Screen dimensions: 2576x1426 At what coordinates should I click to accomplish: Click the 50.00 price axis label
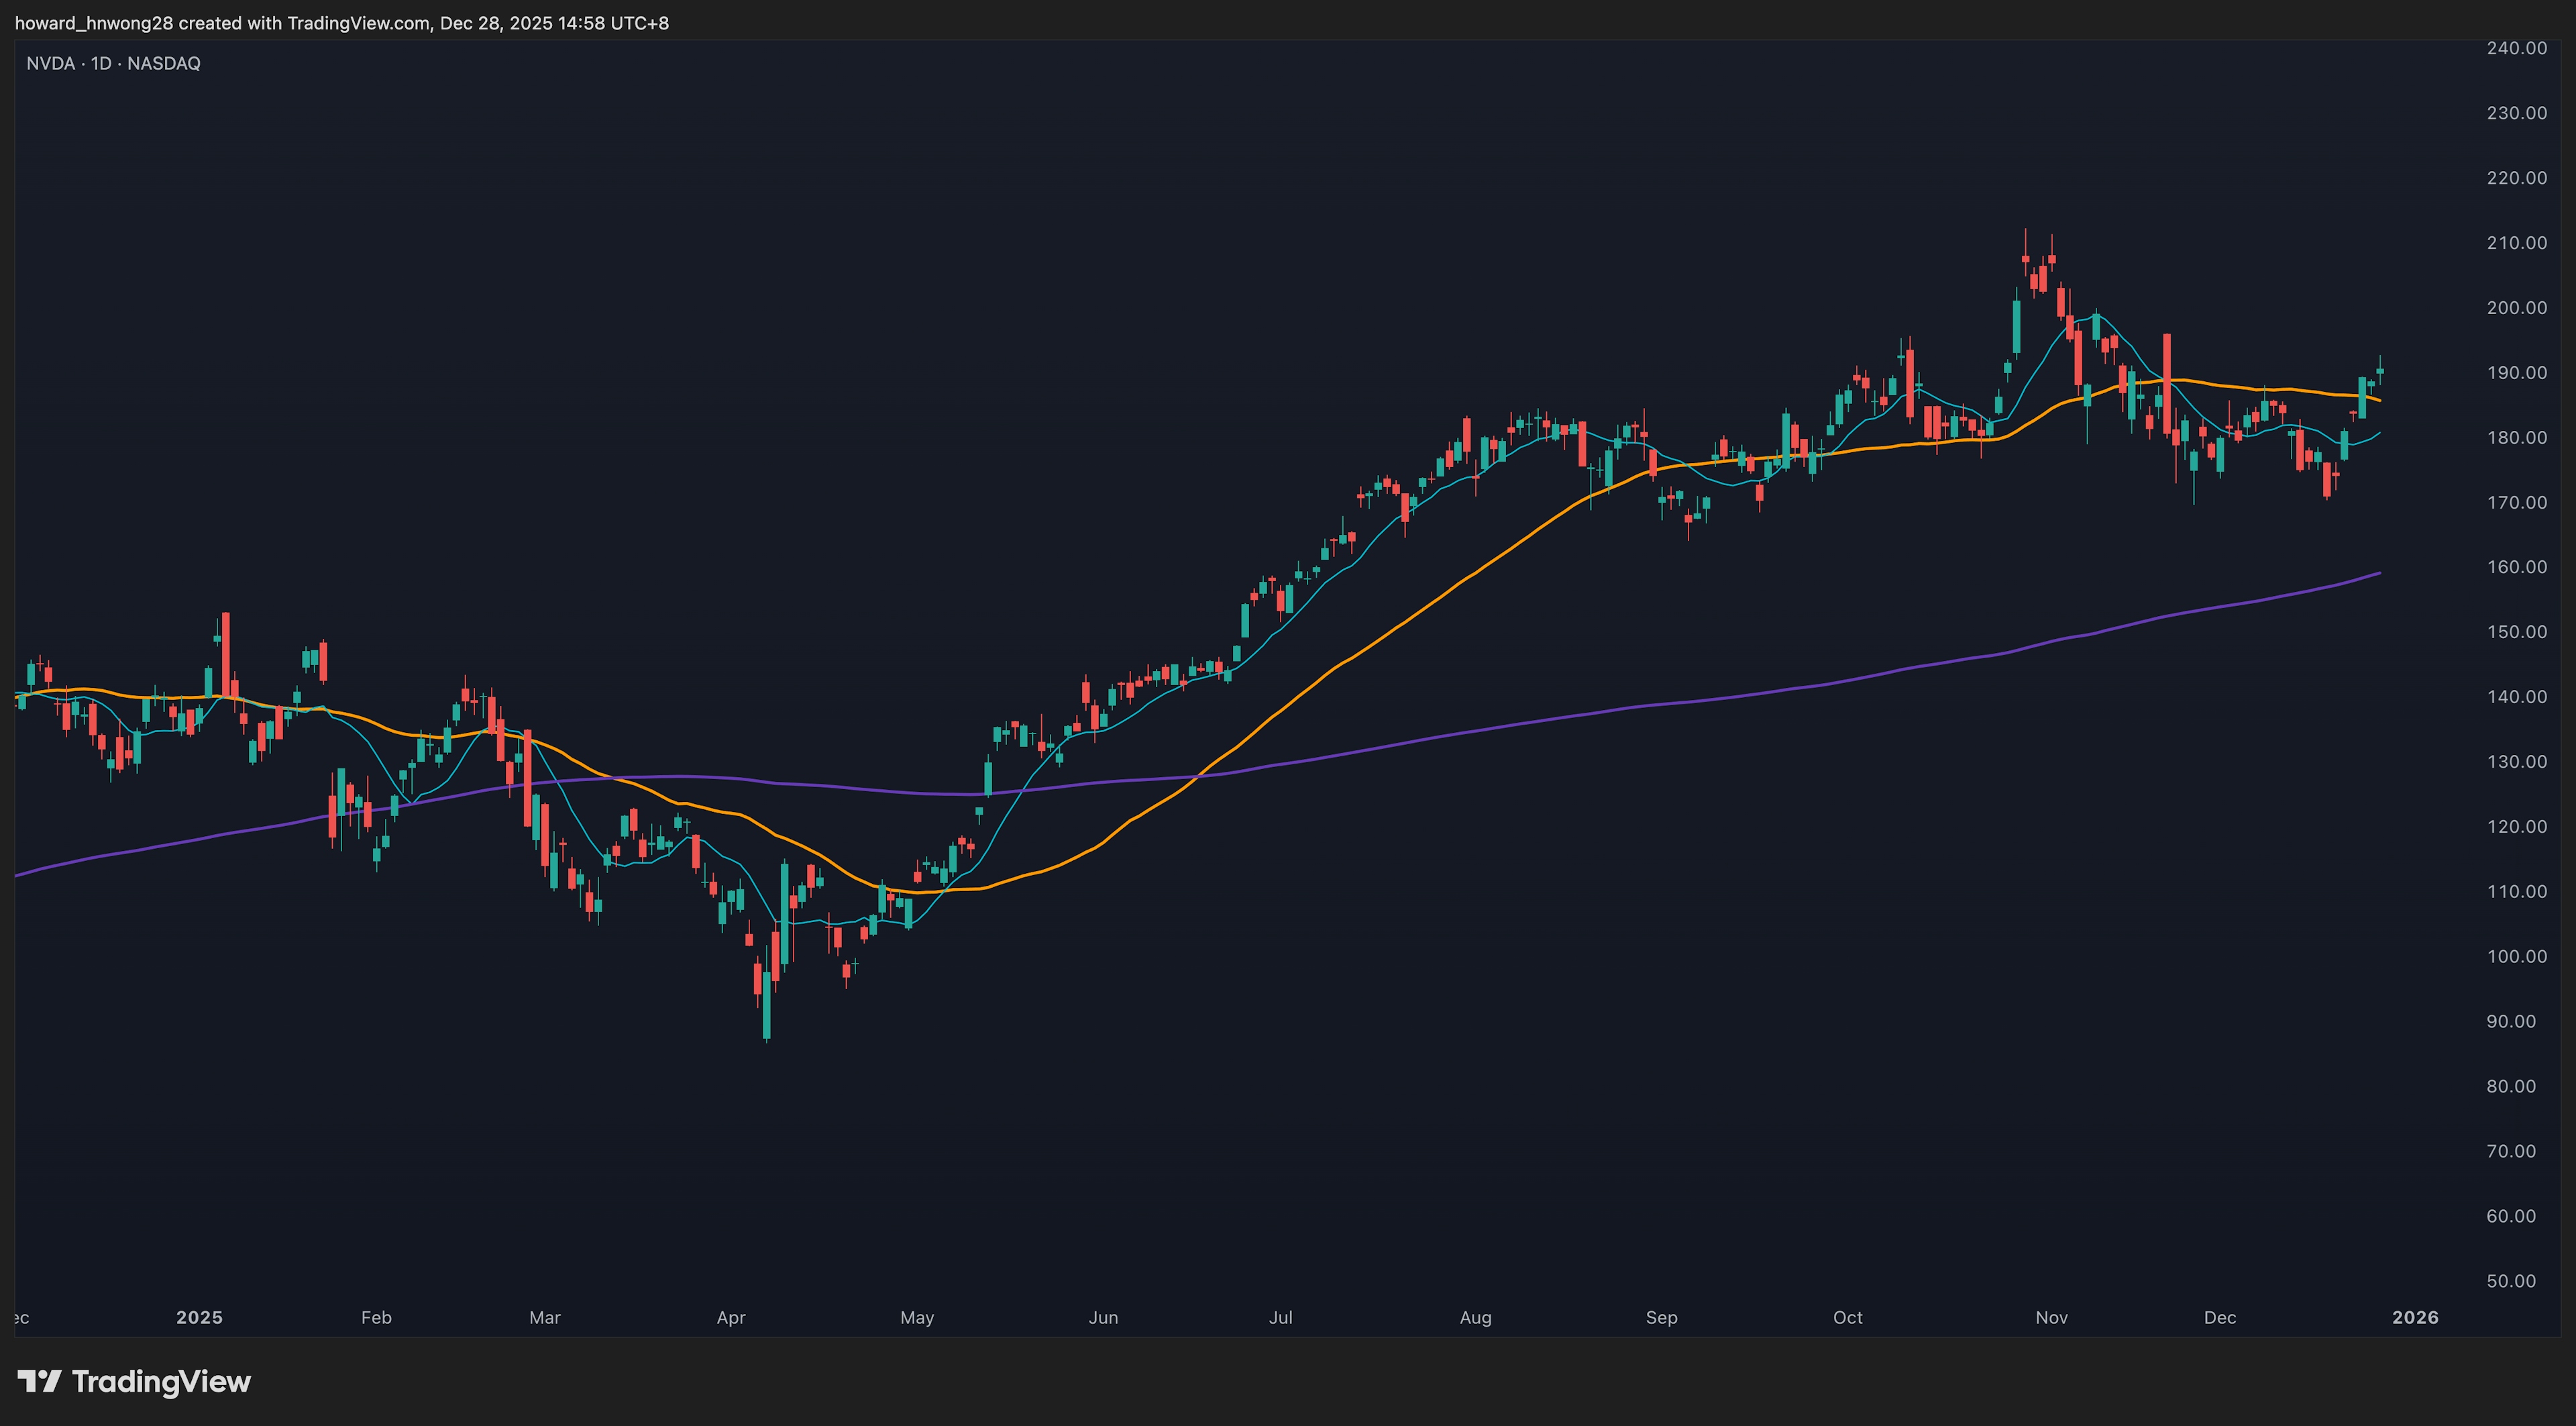(2516, 1280)
